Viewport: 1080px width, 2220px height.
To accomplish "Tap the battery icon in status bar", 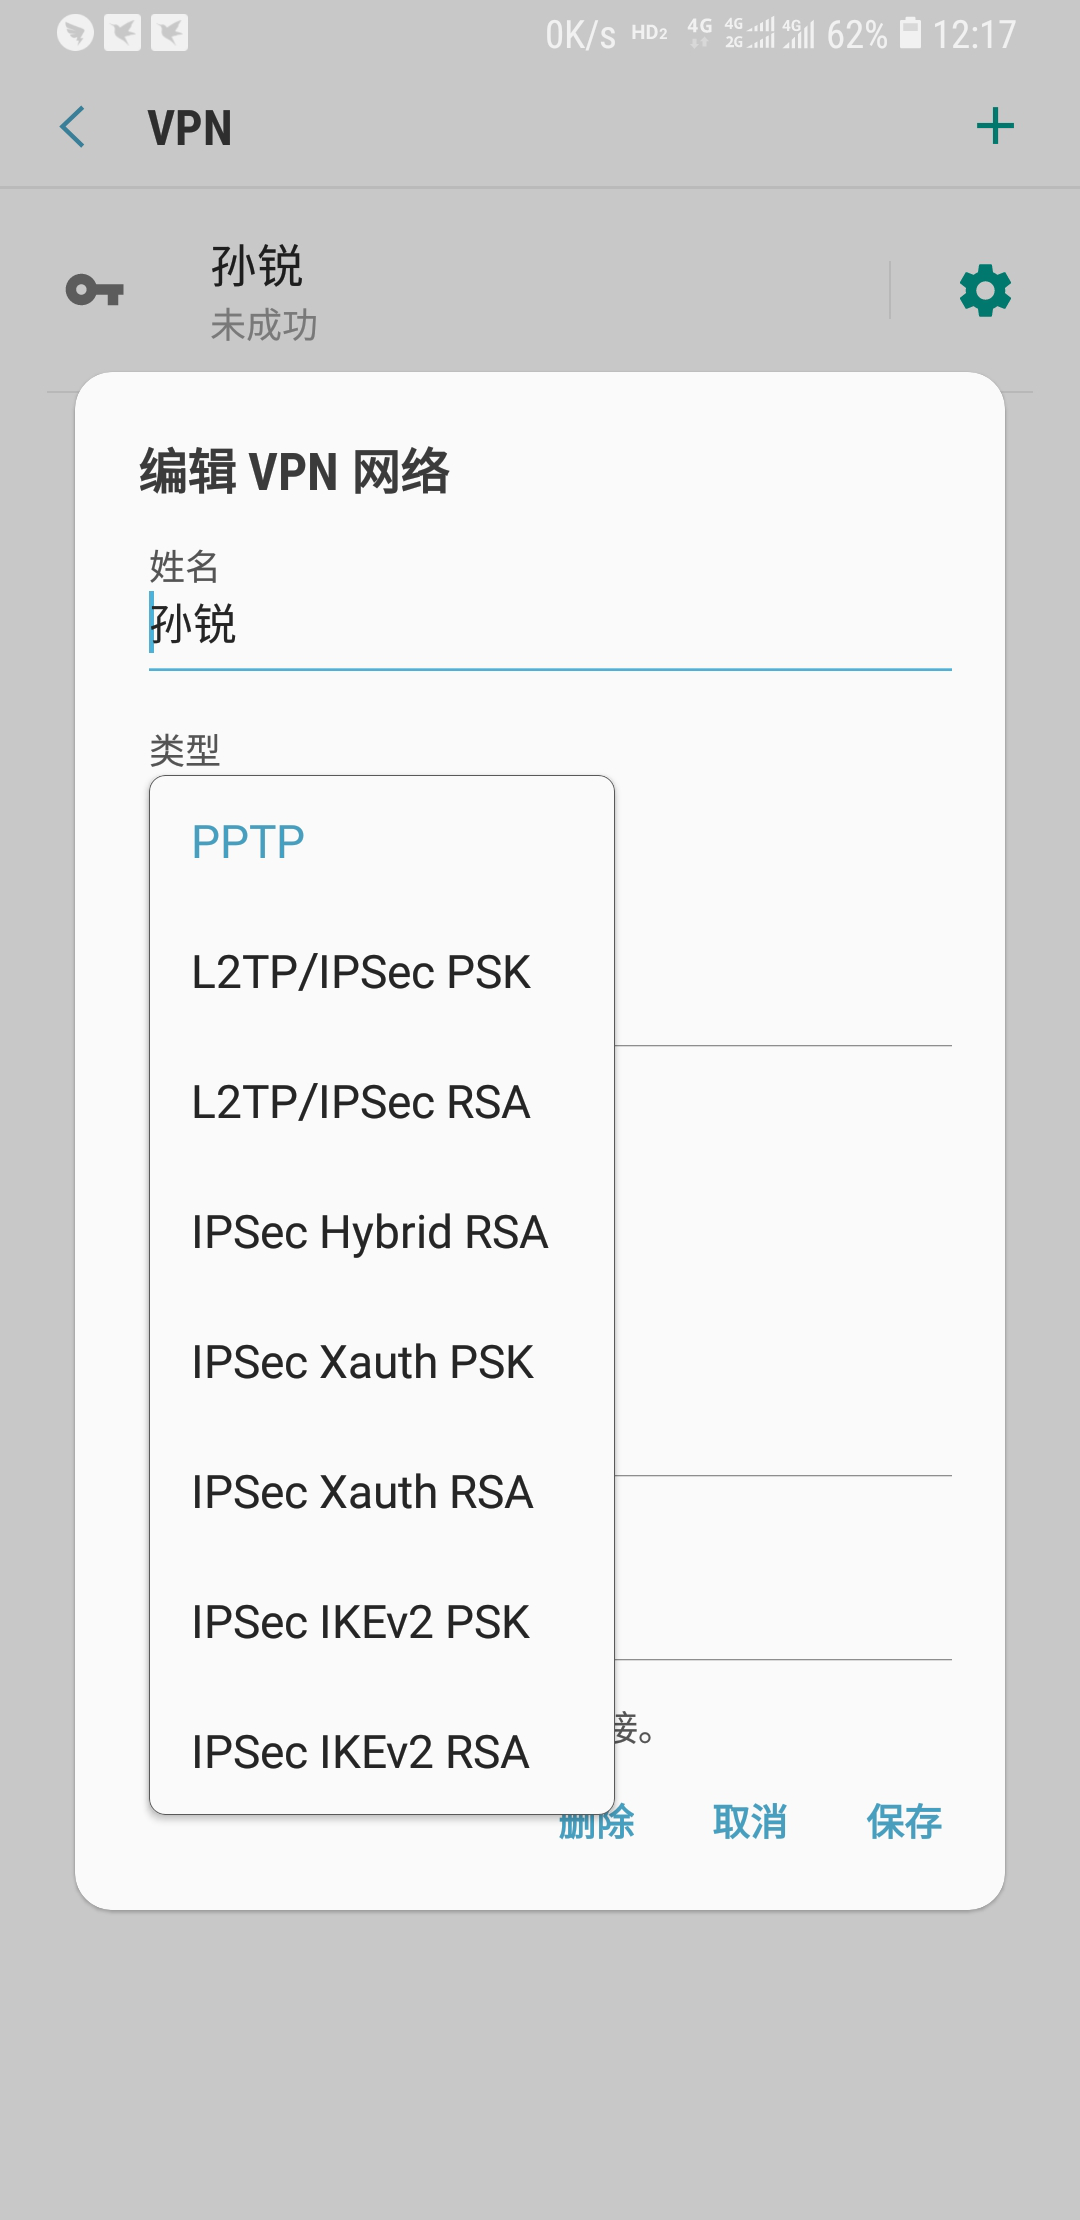I will (x=910, y=34).
